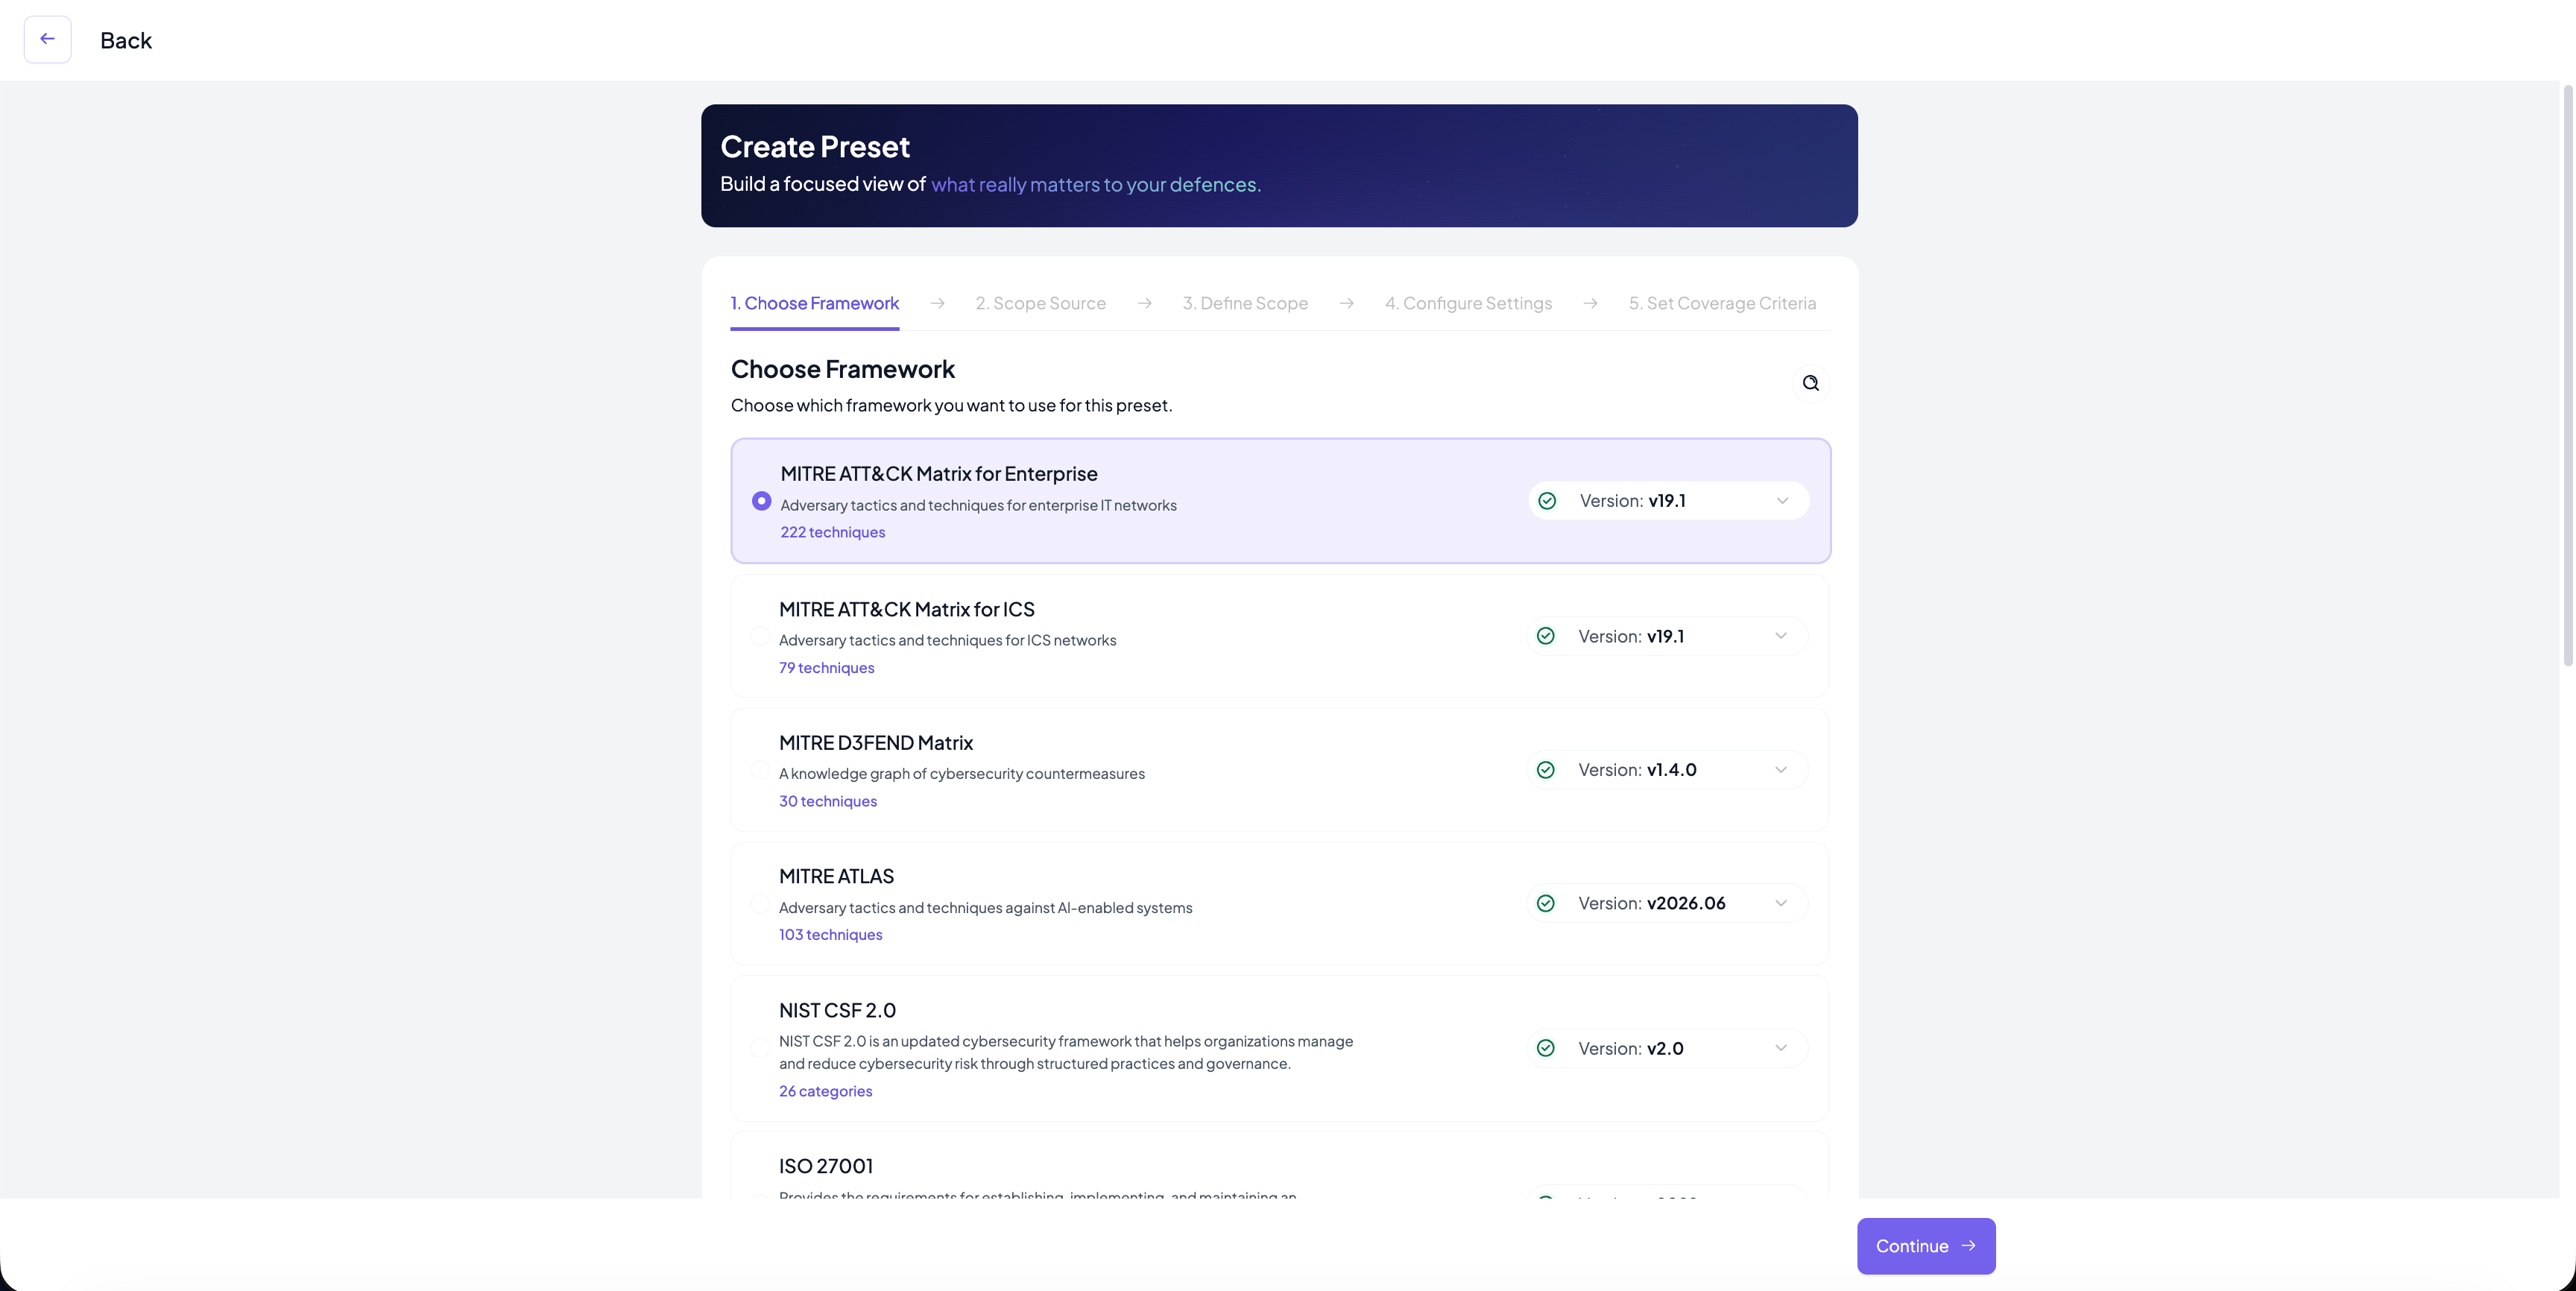The width and height of the screenshot is (2576, 1291).
Task: Click the Back label text
Action: [x=126, y=40]
